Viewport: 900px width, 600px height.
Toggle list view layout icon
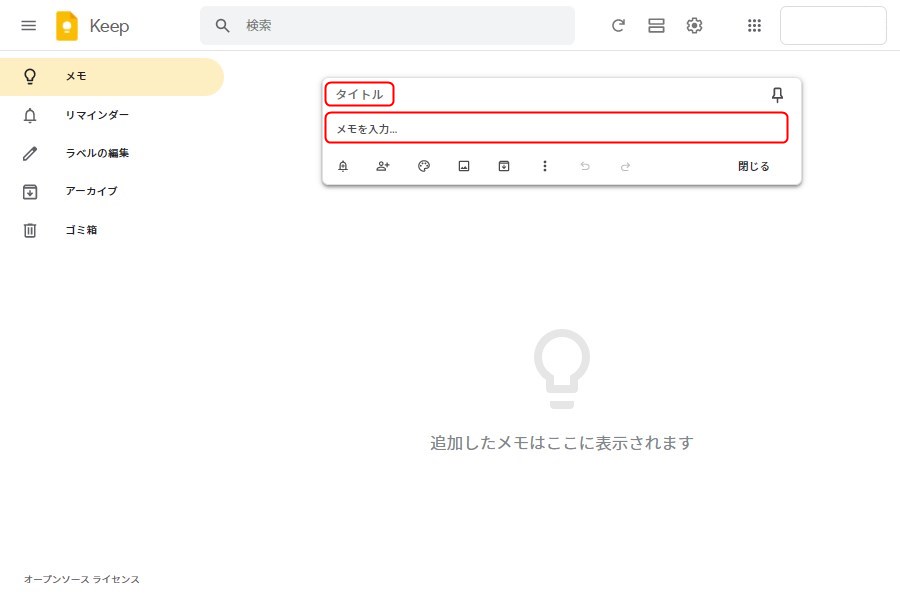click(x=656, y=26)
